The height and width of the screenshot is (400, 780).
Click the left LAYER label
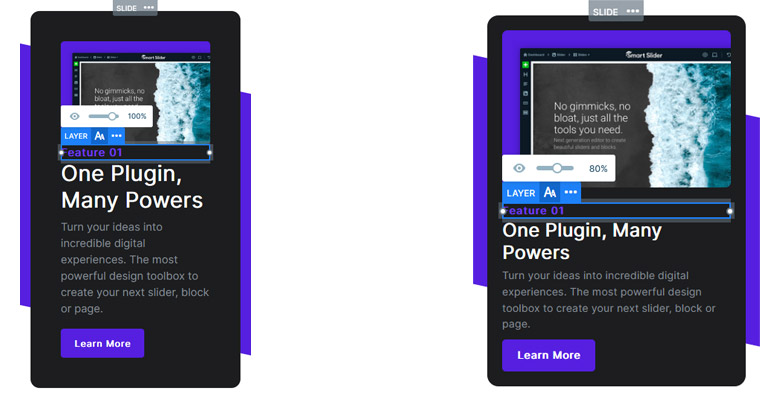tap(76, 136)
